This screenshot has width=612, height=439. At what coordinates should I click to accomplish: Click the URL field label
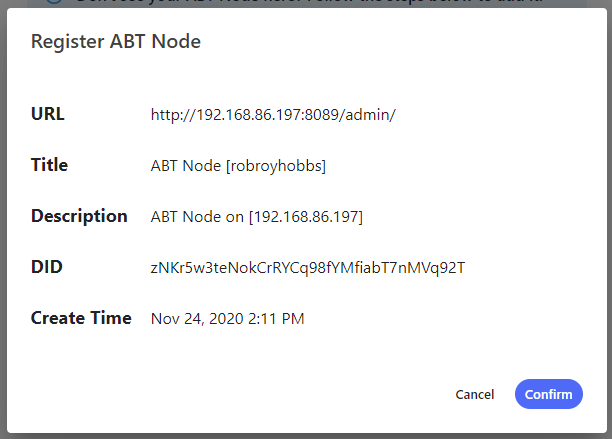pyautogui.click(x=48, y=114)
